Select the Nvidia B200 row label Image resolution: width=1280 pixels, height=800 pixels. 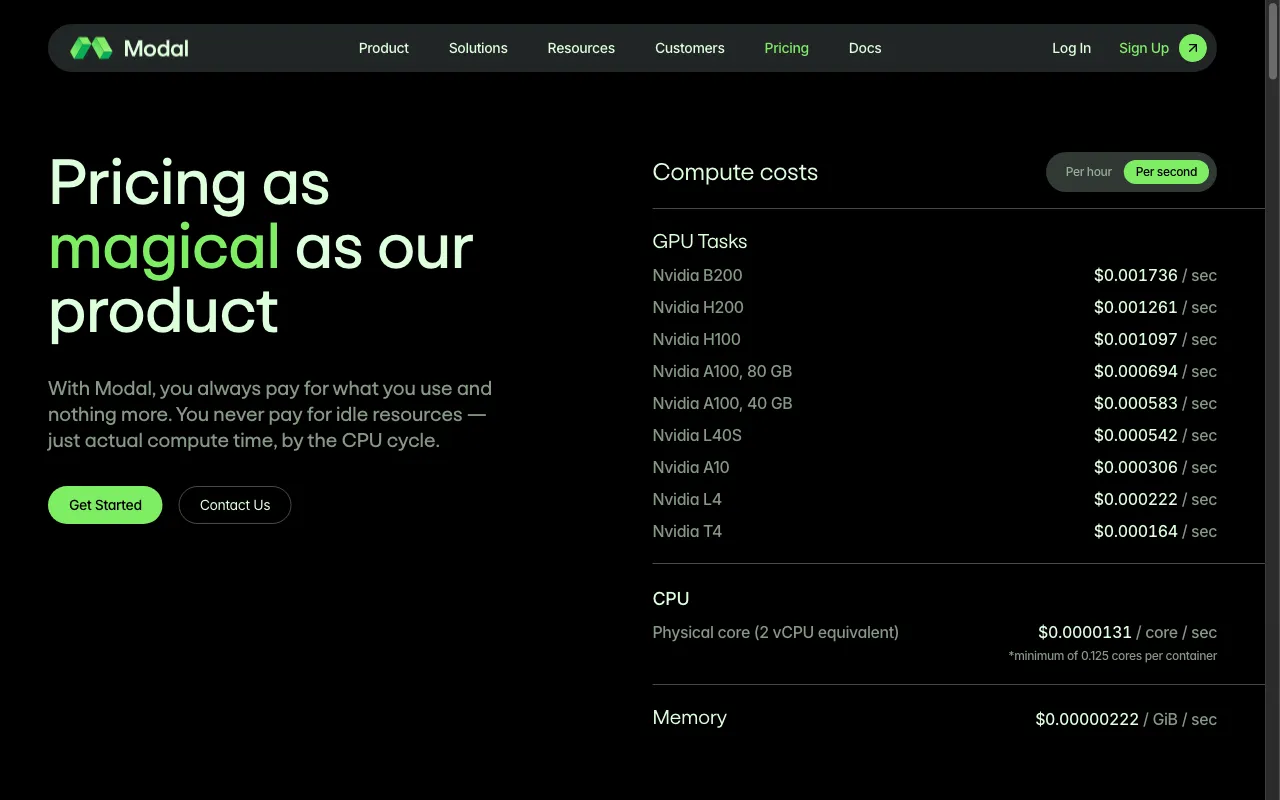(698, 275)
